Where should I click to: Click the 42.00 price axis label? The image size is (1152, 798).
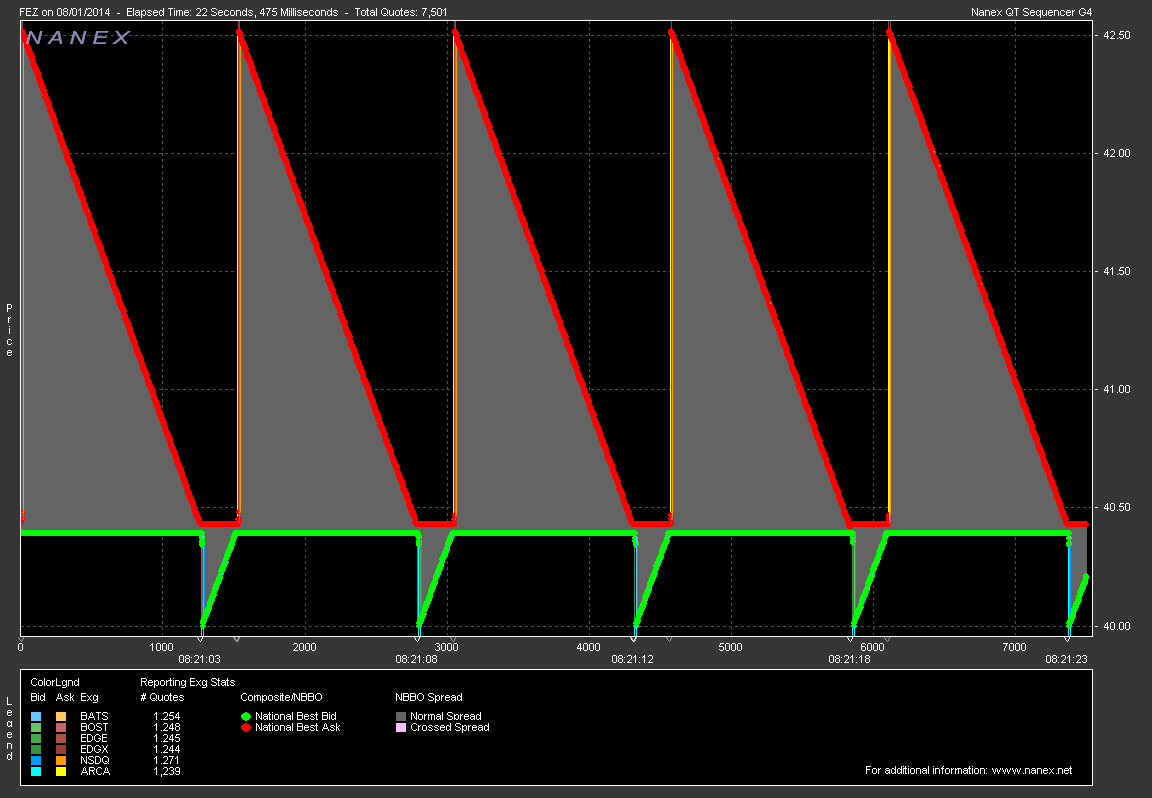click(x=1117, y=154)
